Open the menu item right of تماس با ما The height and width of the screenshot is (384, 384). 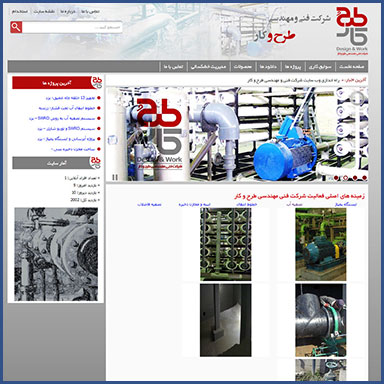click(208, 67)
